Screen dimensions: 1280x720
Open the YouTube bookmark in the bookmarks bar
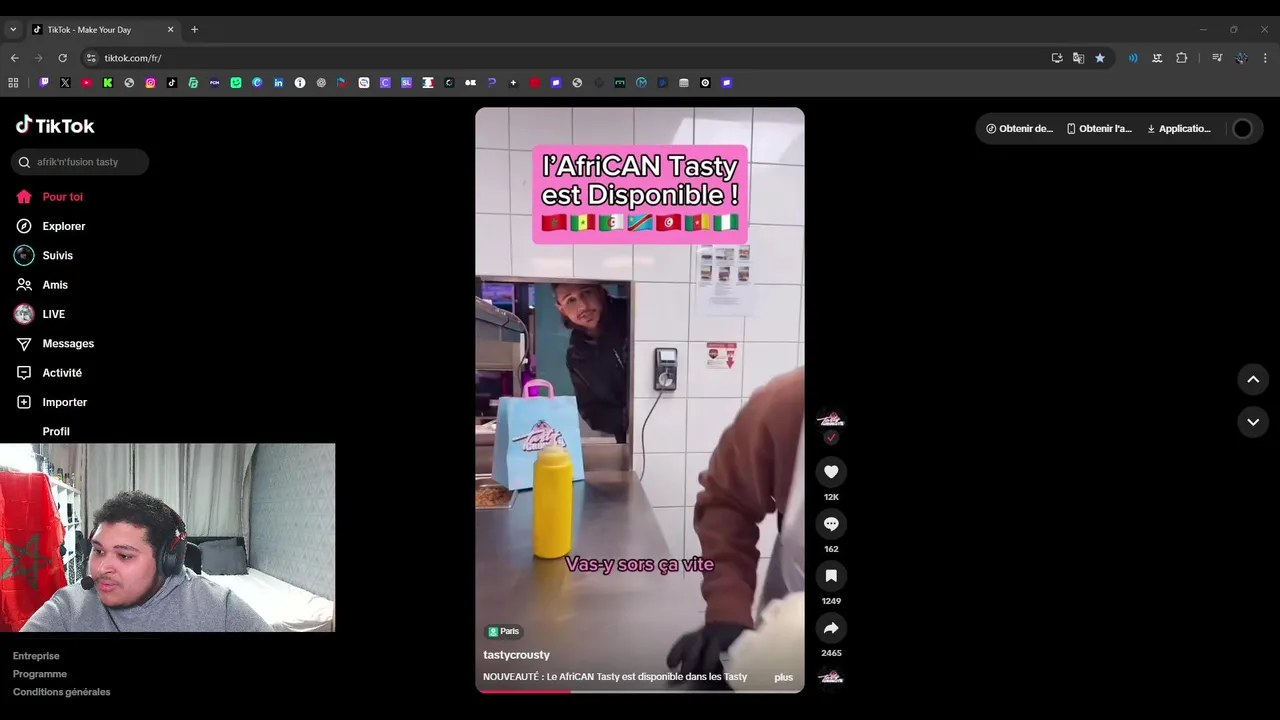[87, 83]
